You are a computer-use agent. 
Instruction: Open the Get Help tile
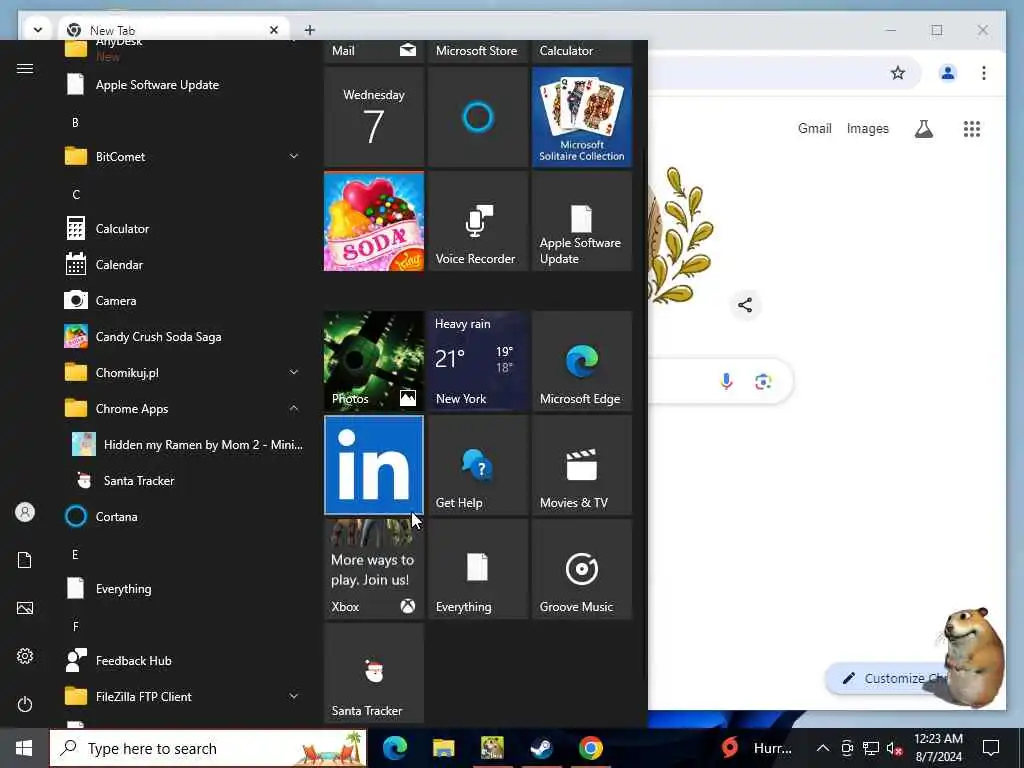click(478, 465)
